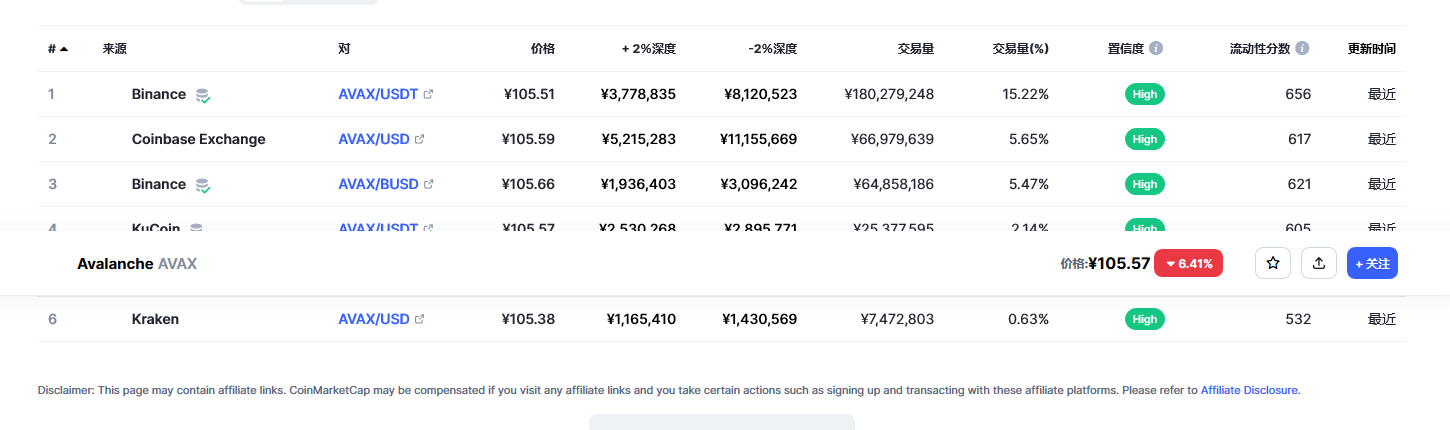The height and width of the screenshot is (430, 1450).
Task: Click the external link icon beside AVAX/USDT
Action: tap(429, 94)
